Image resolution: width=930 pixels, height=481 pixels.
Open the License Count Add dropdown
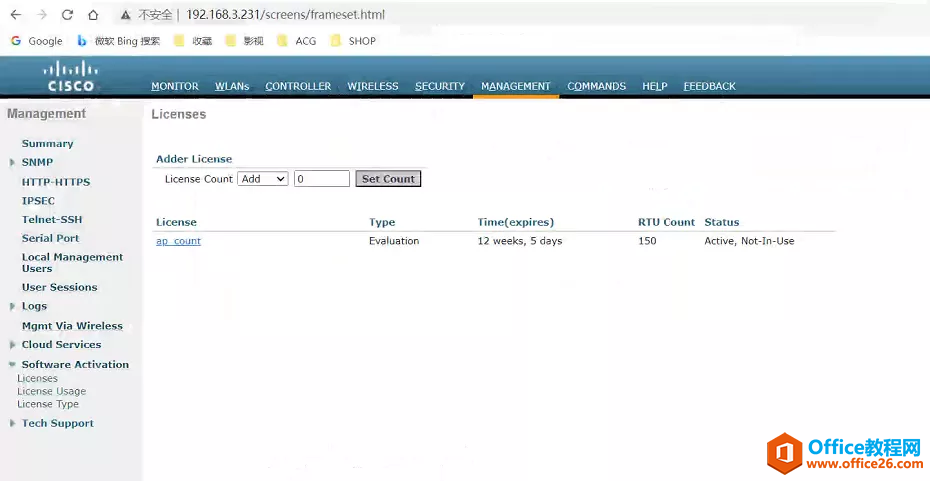pyautogui.click(x=263, y=179)
